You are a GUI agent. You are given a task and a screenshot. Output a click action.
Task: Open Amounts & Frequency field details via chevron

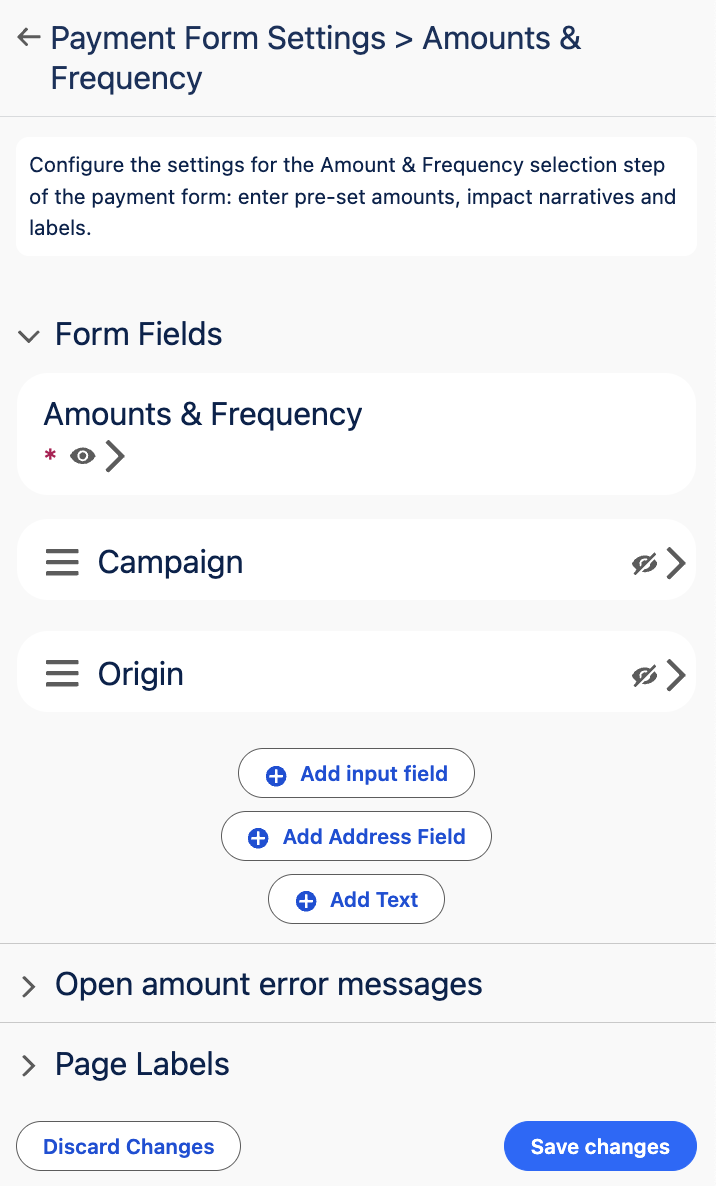click(114, 456)
